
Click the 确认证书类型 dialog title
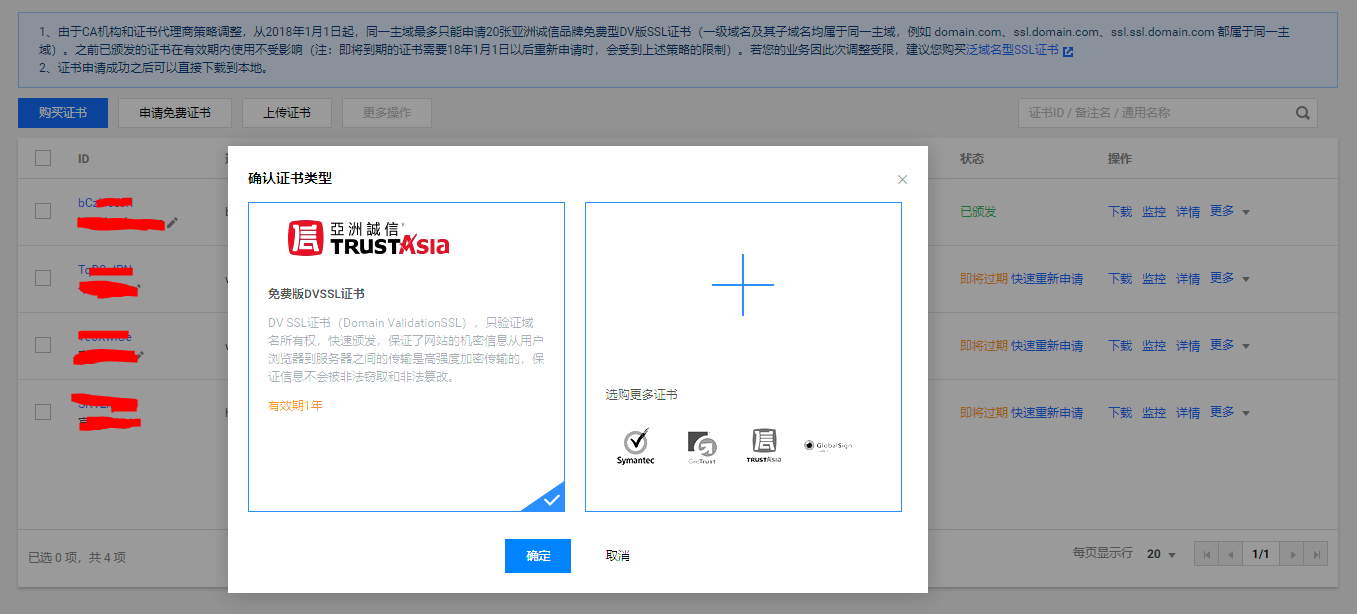point(290,179)
